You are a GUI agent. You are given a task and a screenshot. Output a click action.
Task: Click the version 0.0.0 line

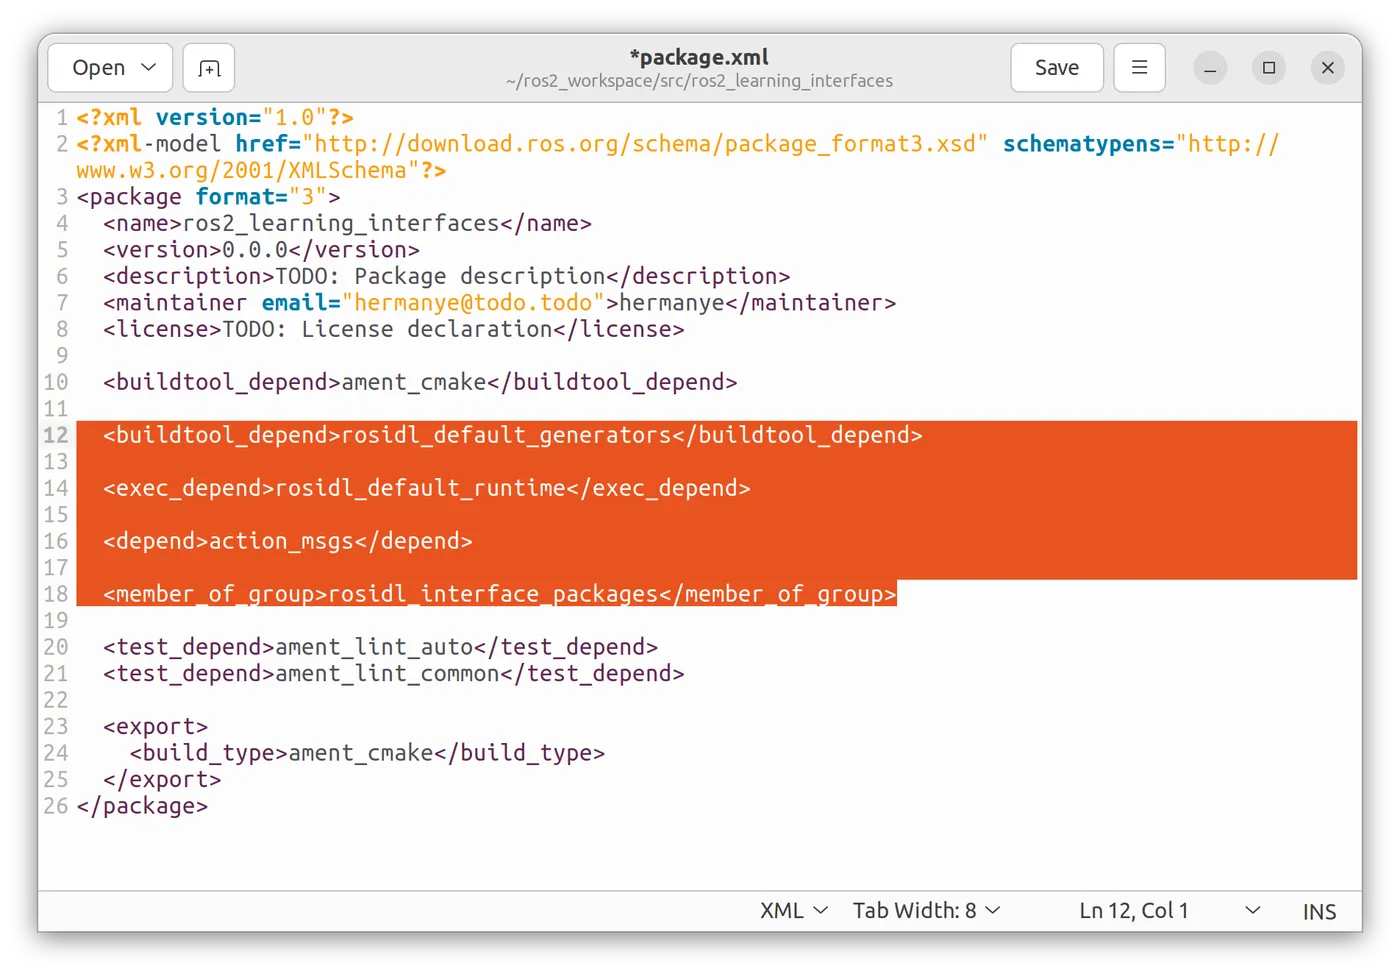pyautogui.click(x=261, y=250)
